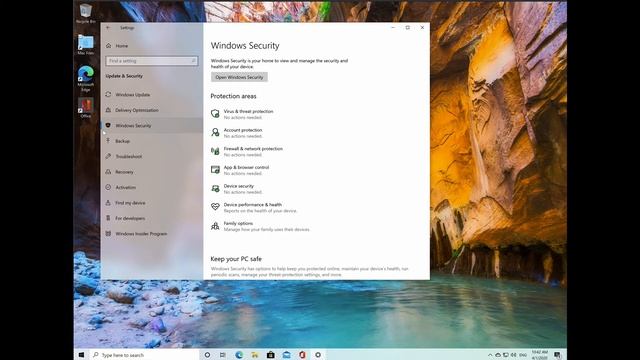
Task: Open Mail from the taskbar
Action: 287,355
